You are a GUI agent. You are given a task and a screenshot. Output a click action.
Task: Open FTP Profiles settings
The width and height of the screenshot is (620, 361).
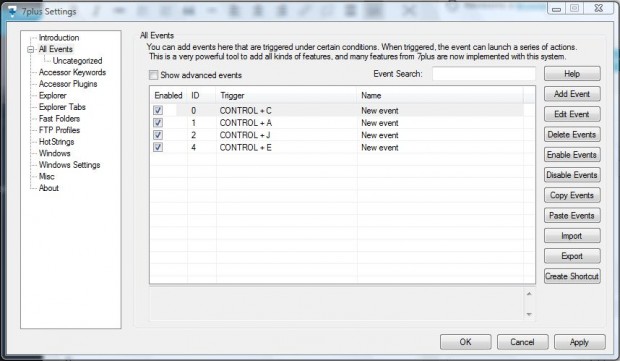pos(59,130)
